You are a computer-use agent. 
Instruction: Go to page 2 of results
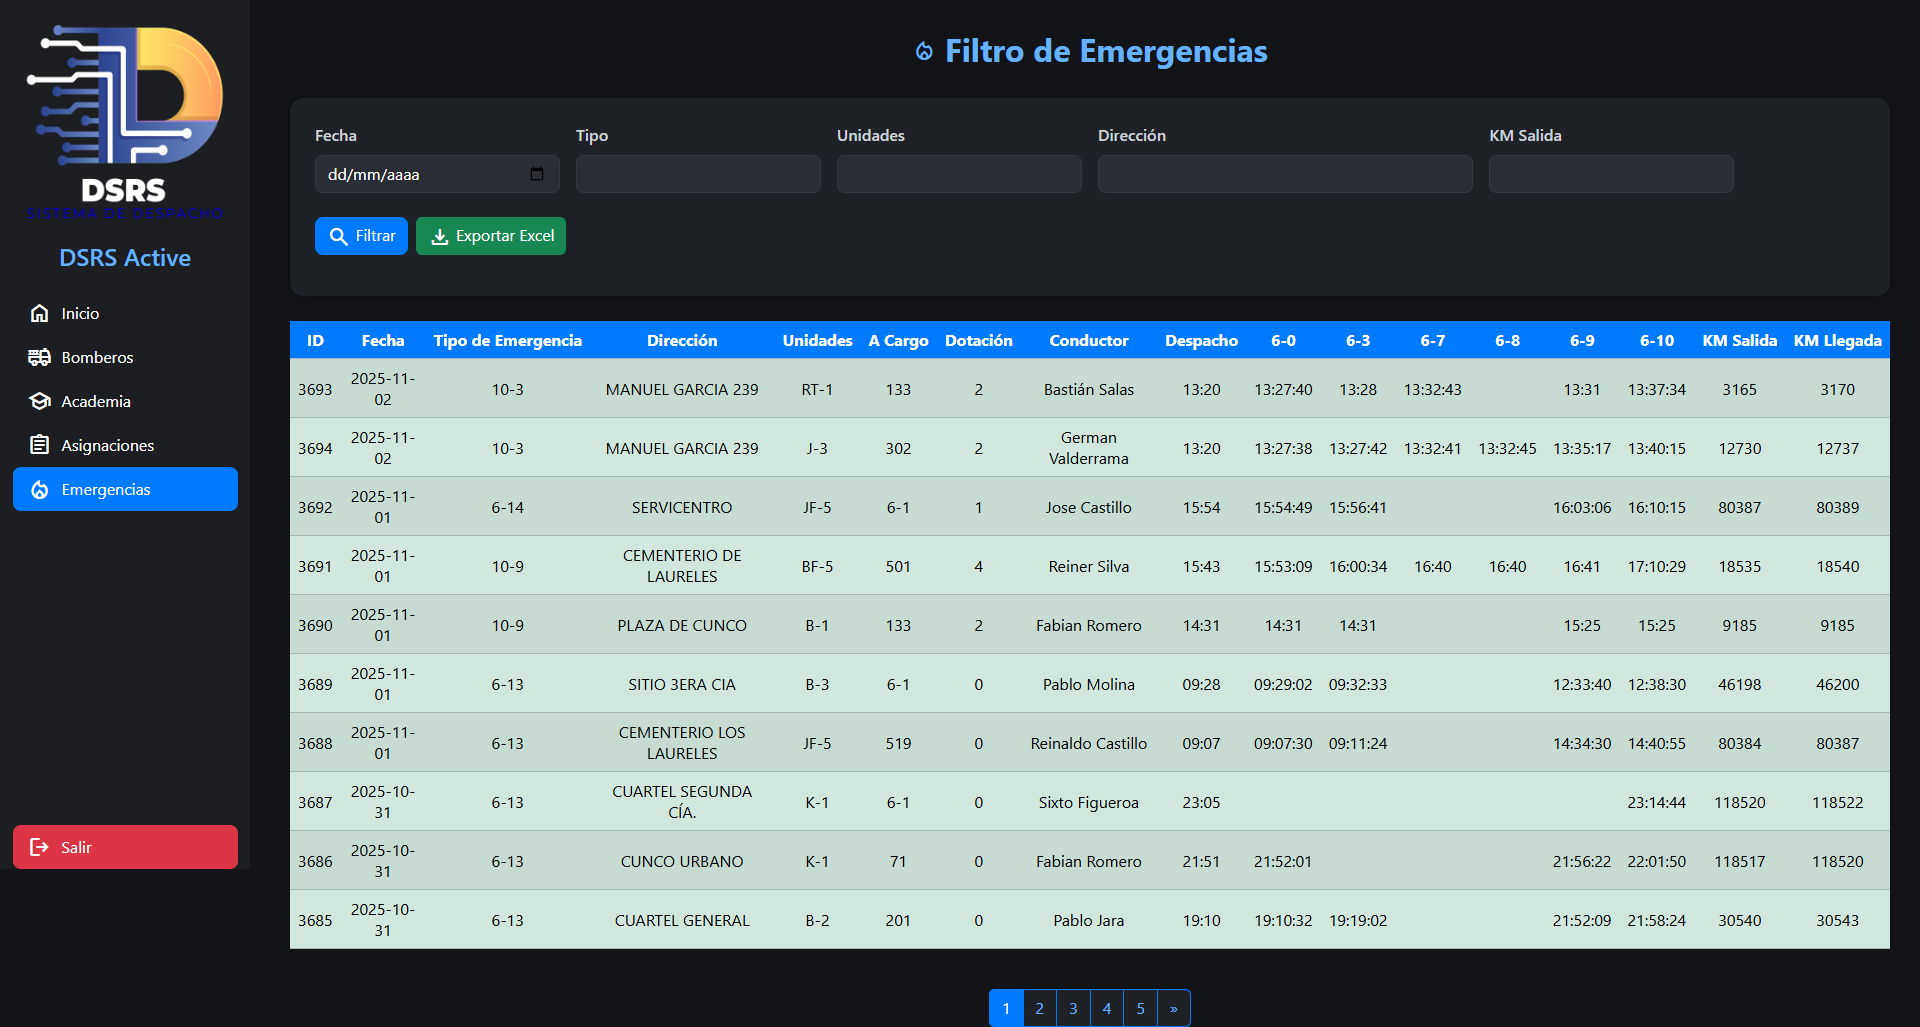tap(1039, 1008)
